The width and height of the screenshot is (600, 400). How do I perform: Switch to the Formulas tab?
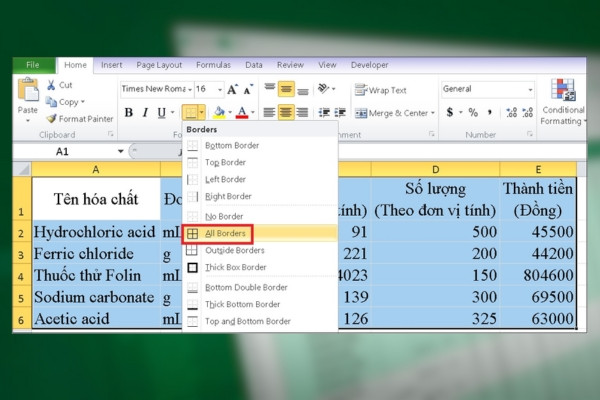[x=213, y=65]
